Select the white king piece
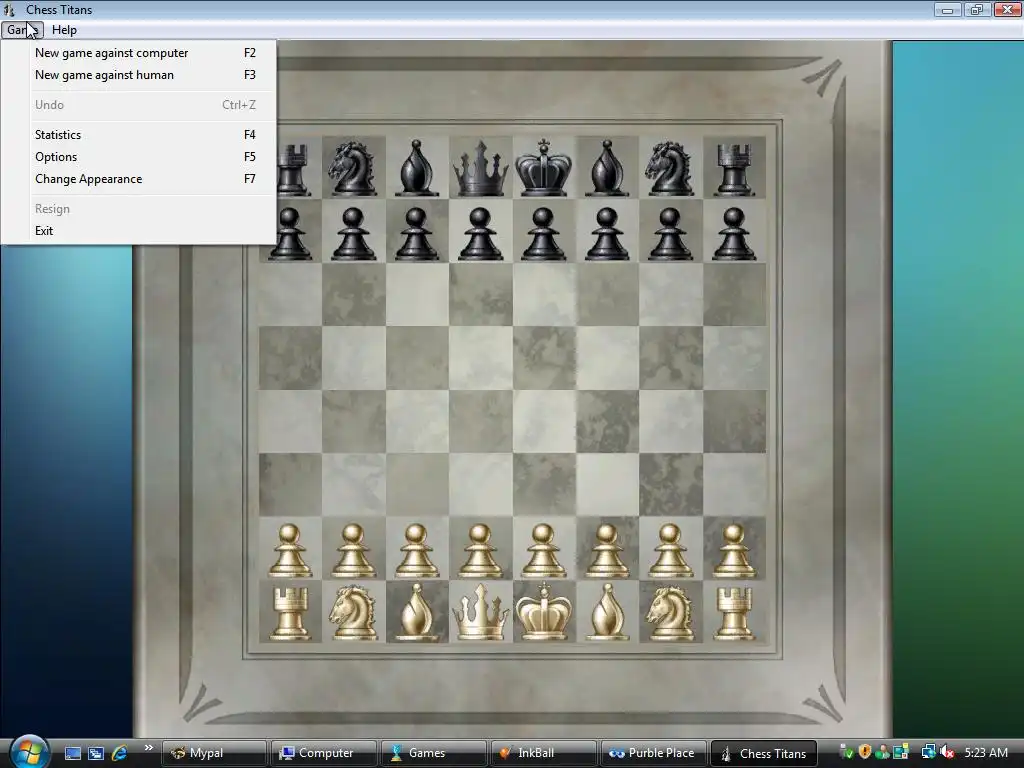1024x768 pixels. click(x=543, y=612)
